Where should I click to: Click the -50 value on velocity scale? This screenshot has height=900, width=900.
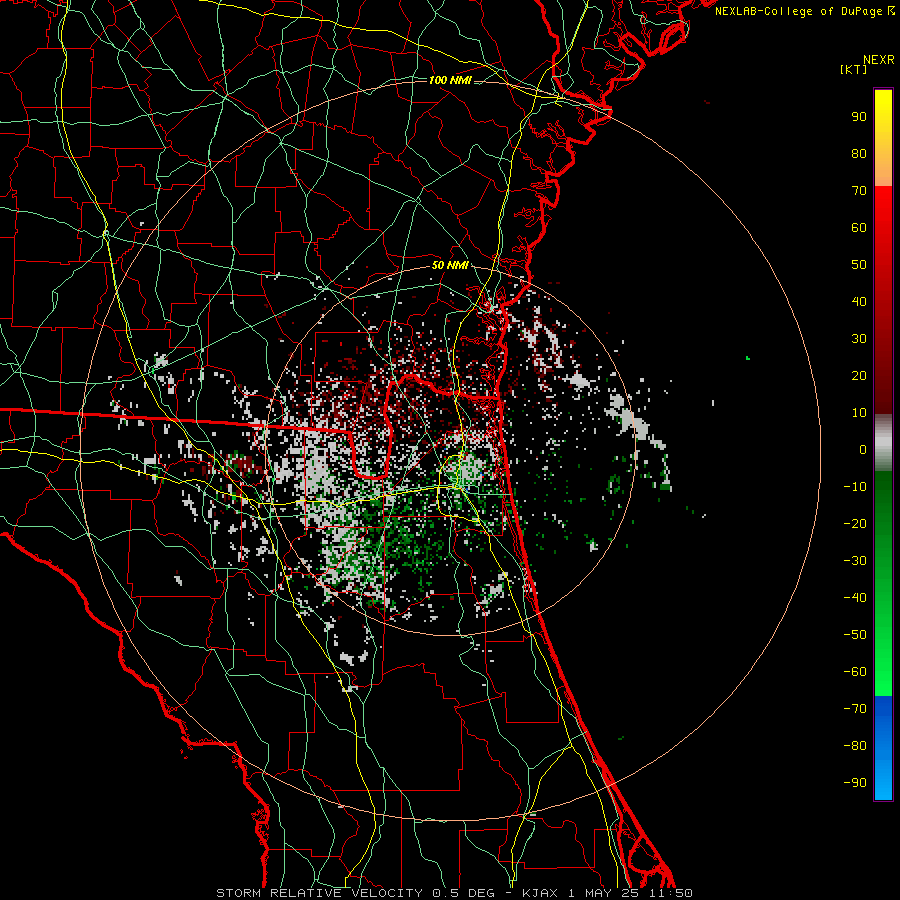(x=855, y=635)
